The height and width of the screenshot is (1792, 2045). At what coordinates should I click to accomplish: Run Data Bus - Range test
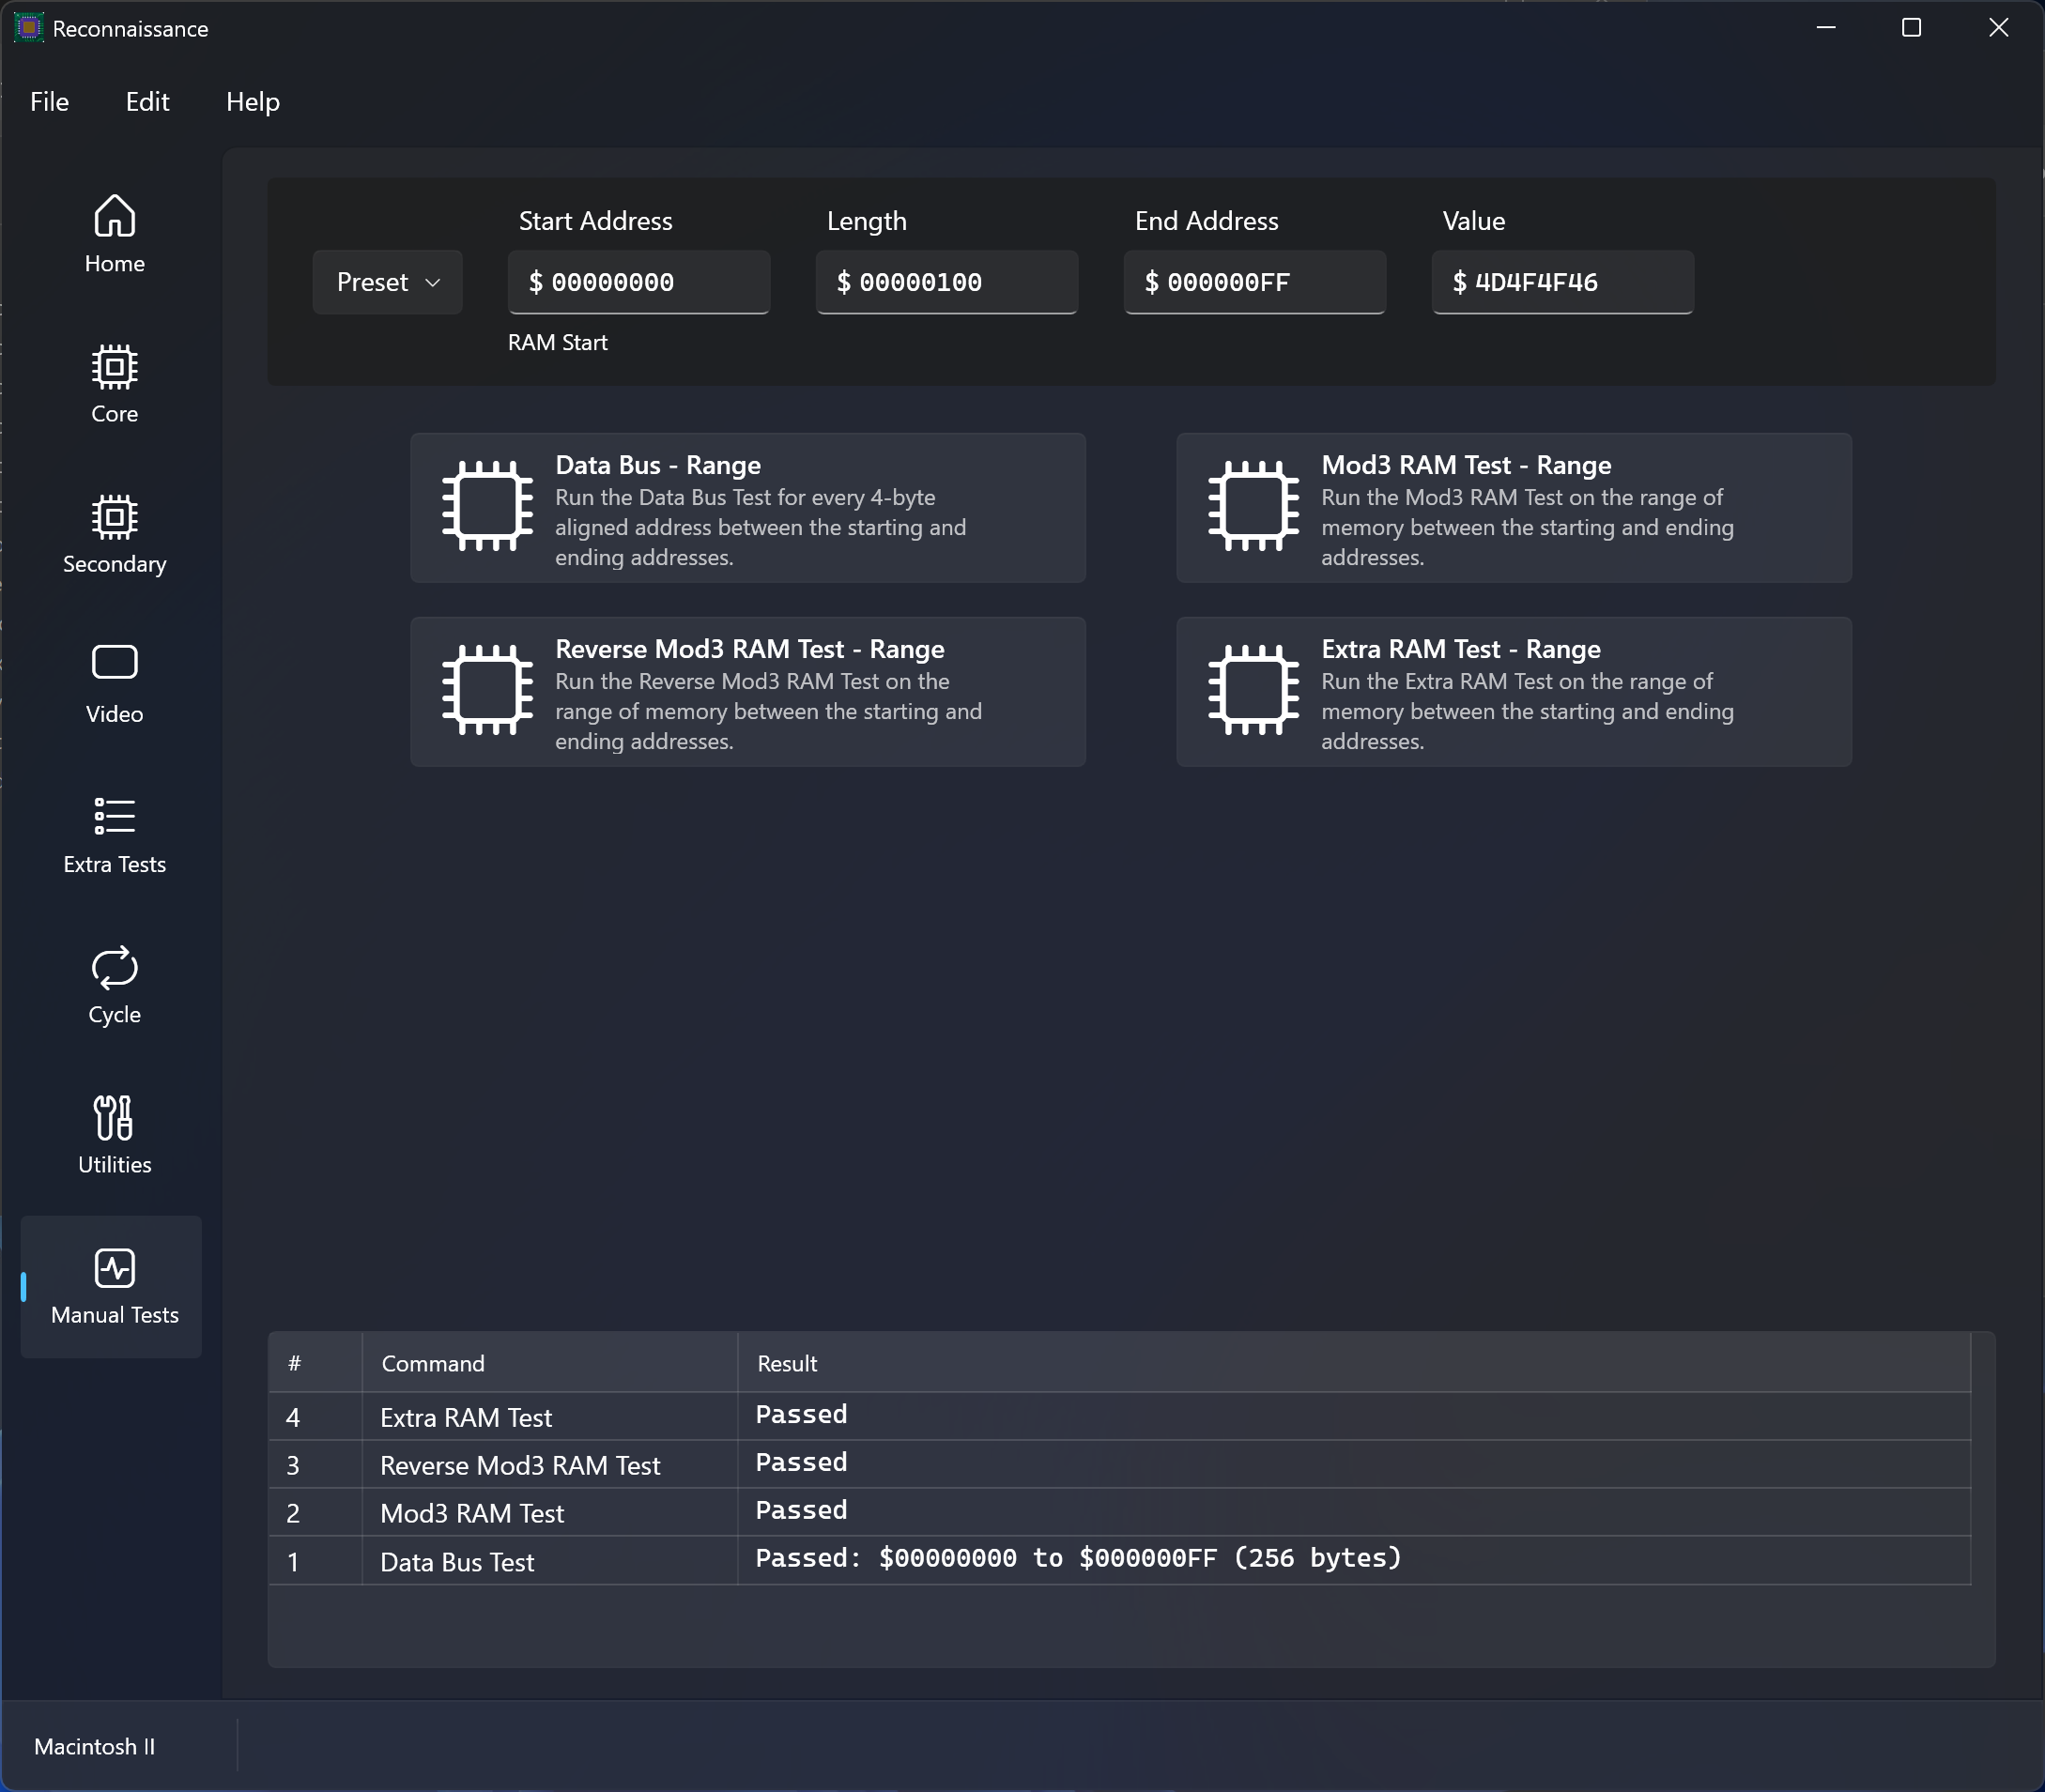[747, 508]
